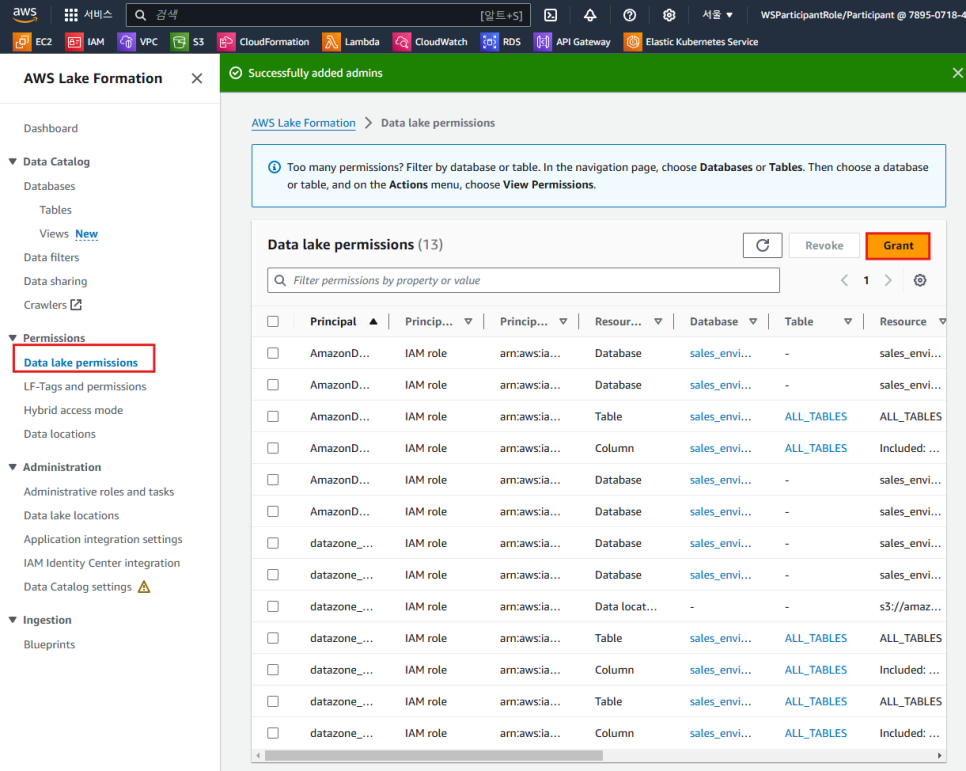Open the CloudFormation shortcut

tap(264, 42)
